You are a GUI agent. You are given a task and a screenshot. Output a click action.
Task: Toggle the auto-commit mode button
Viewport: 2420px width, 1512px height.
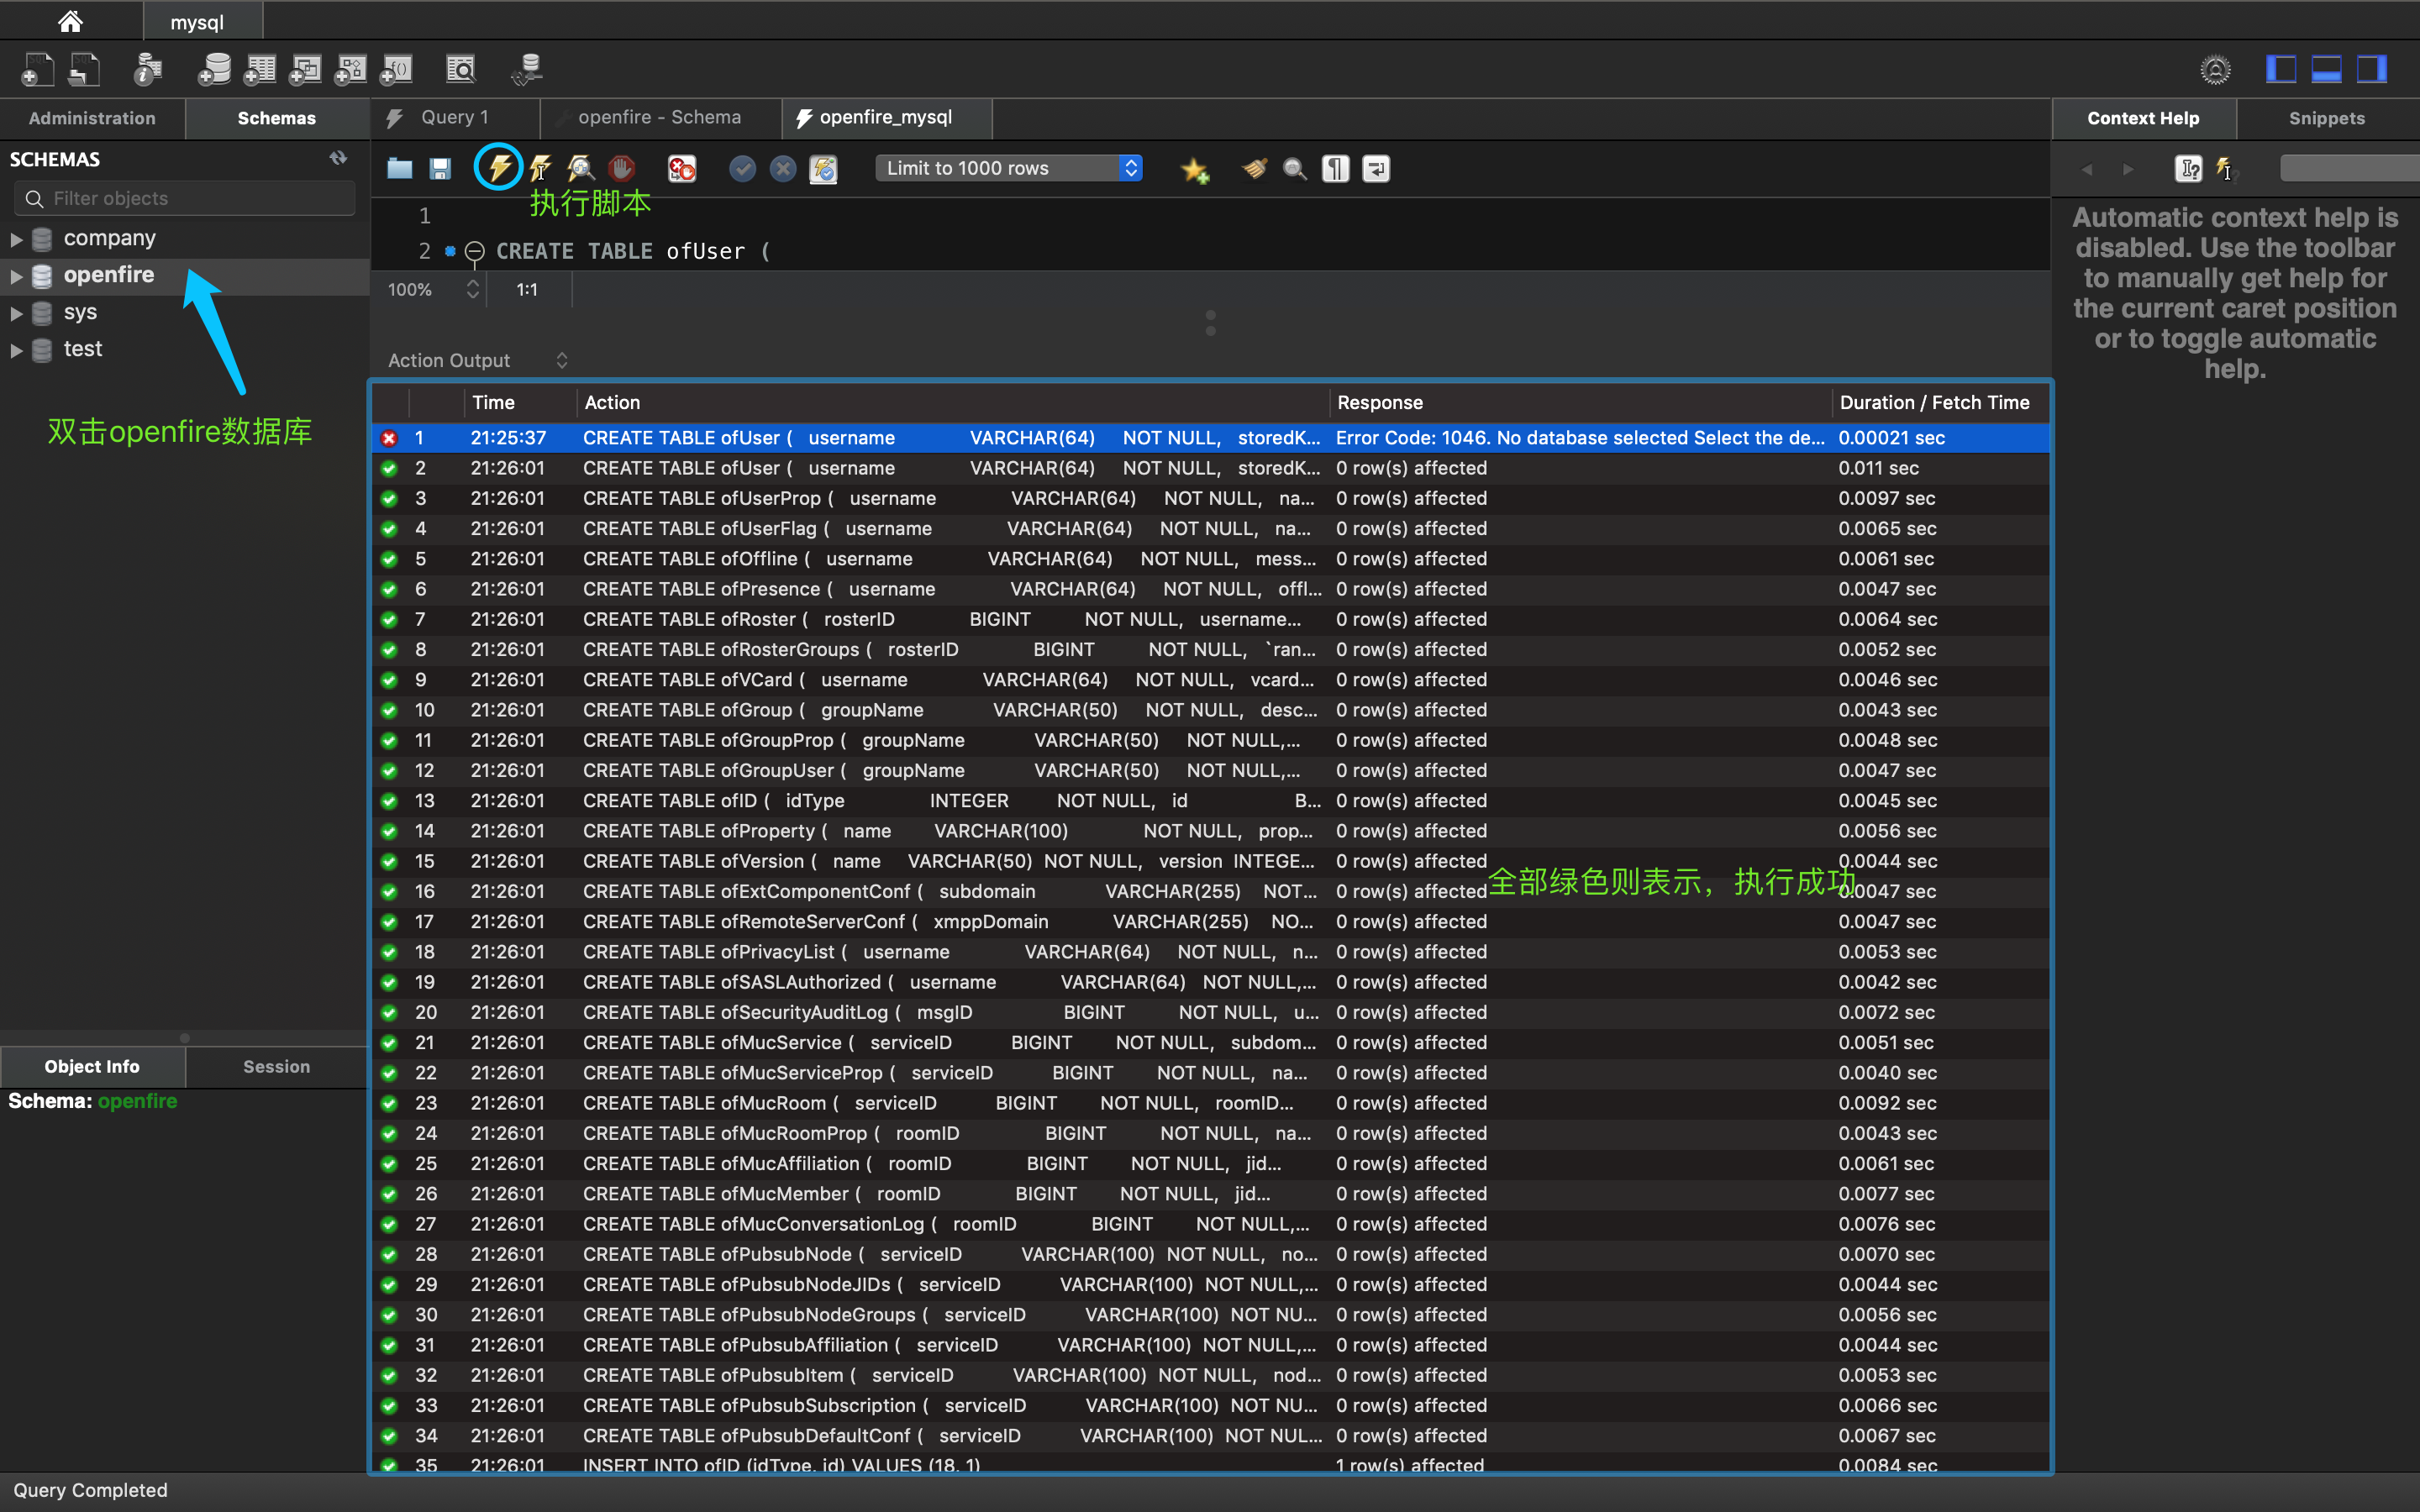coord(823,168)
